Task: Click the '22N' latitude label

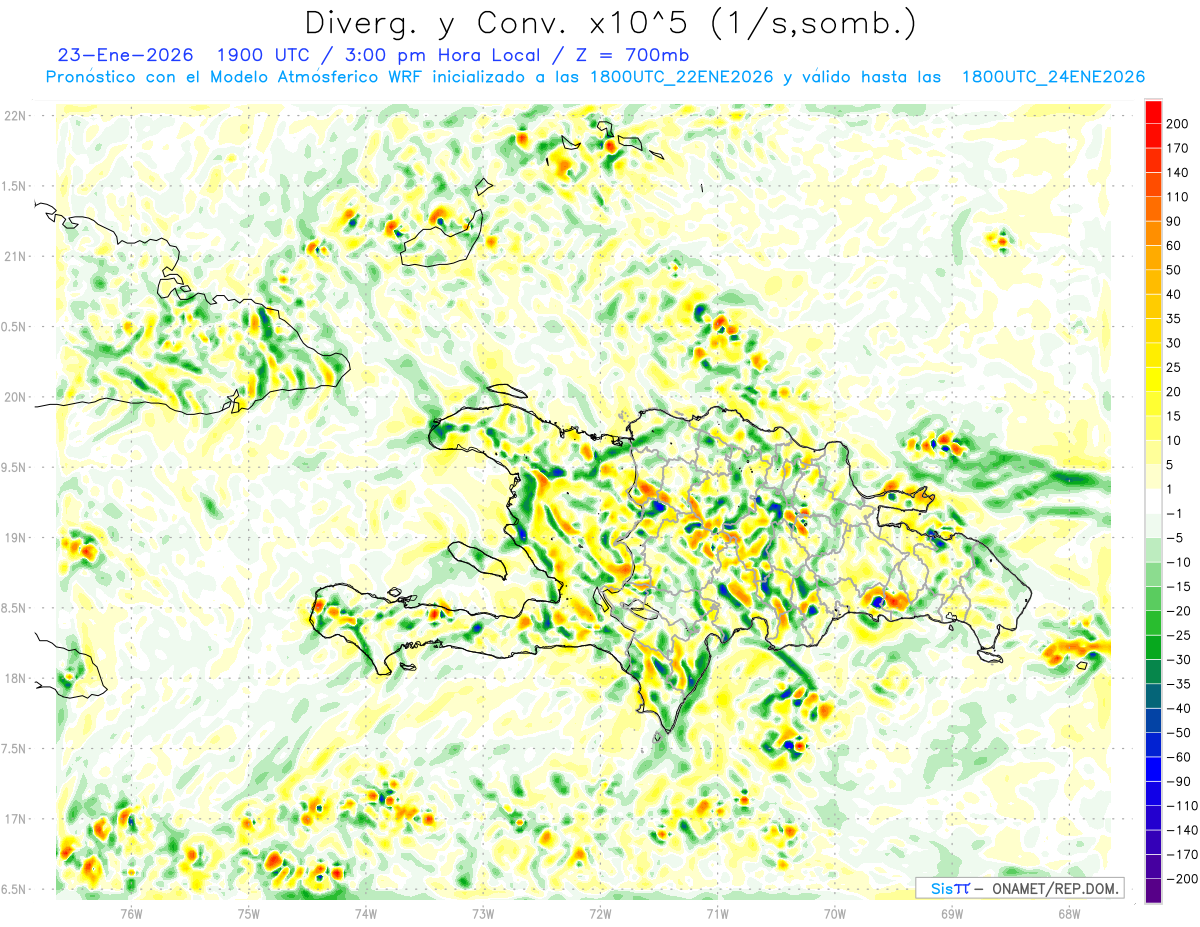Action: (14, 116)
